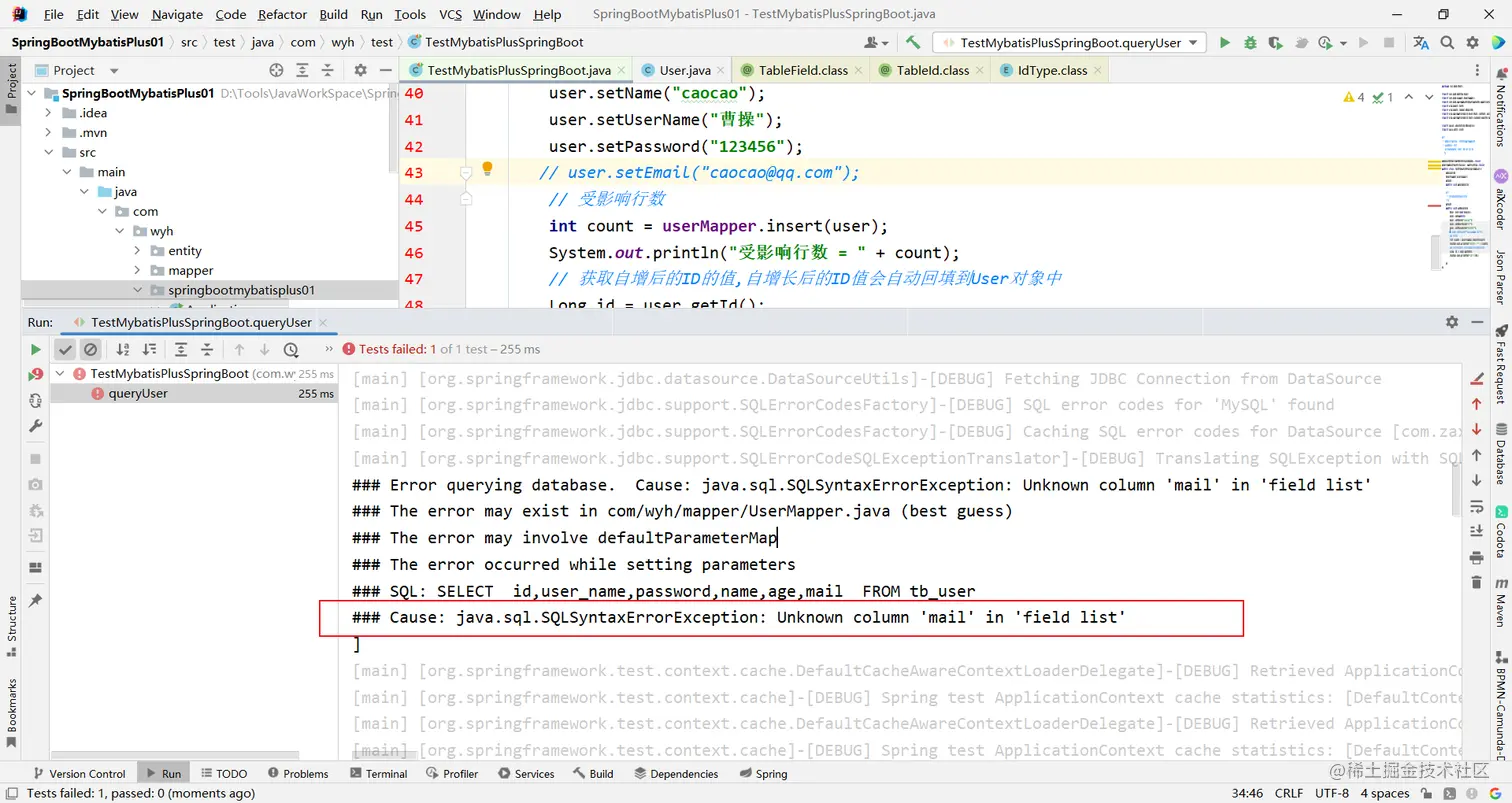Screen dimensions: 1512x803
Task: Hide the Project panel with the minus icon
Action: (x=385, y=70)
